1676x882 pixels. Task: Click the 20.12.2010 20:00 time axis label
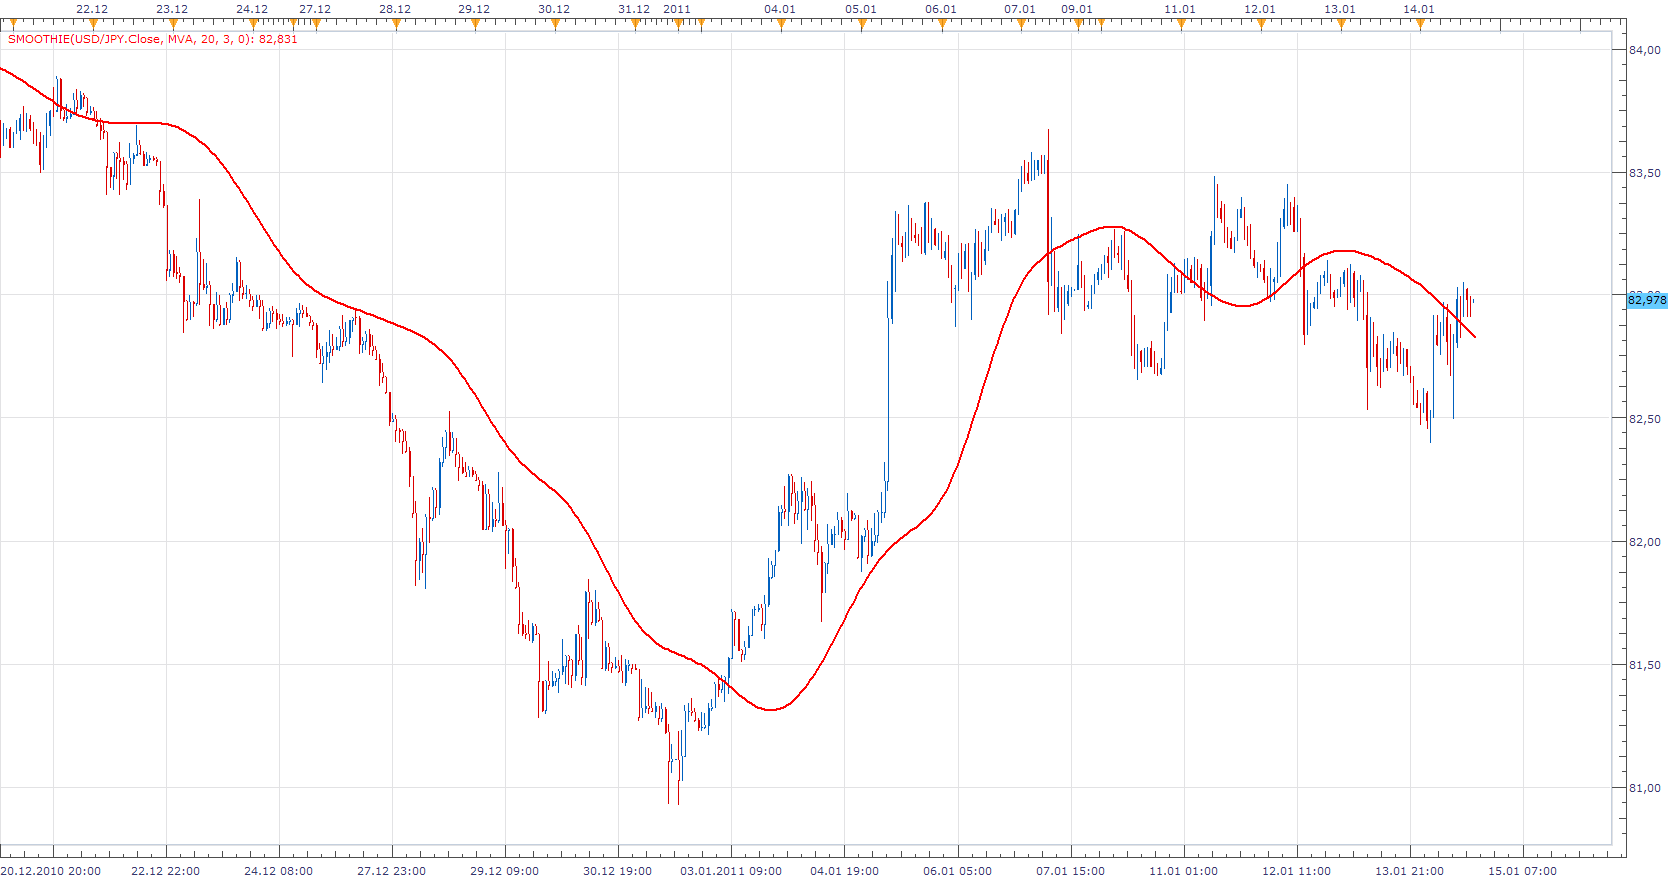click(x=51, y=871)
